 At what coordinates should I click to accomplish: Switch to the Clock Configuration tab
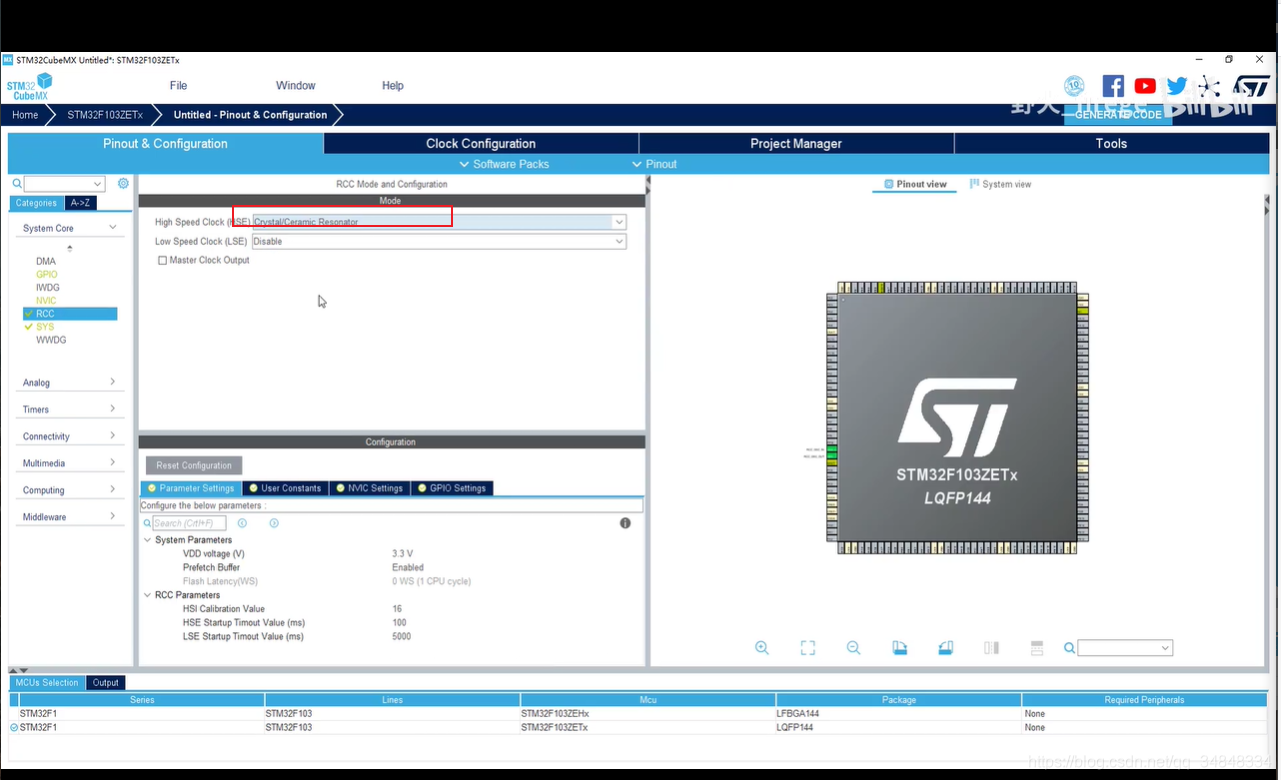[481, 144]
